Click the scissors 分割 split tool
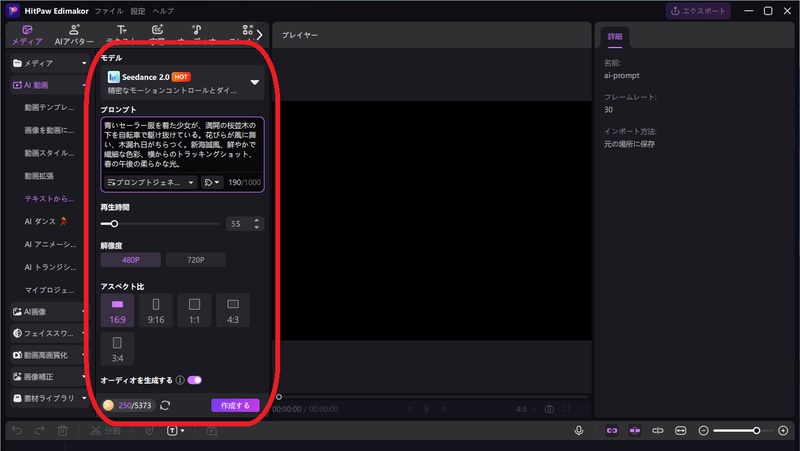Screen dimensions: 800x451 [105, 431]
